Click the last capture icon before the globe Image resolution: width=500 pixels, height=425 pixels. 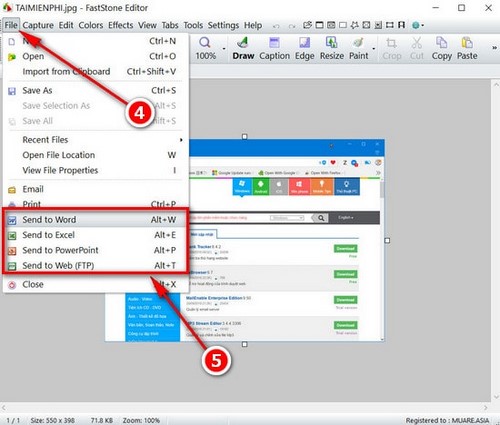click(401, 25)
